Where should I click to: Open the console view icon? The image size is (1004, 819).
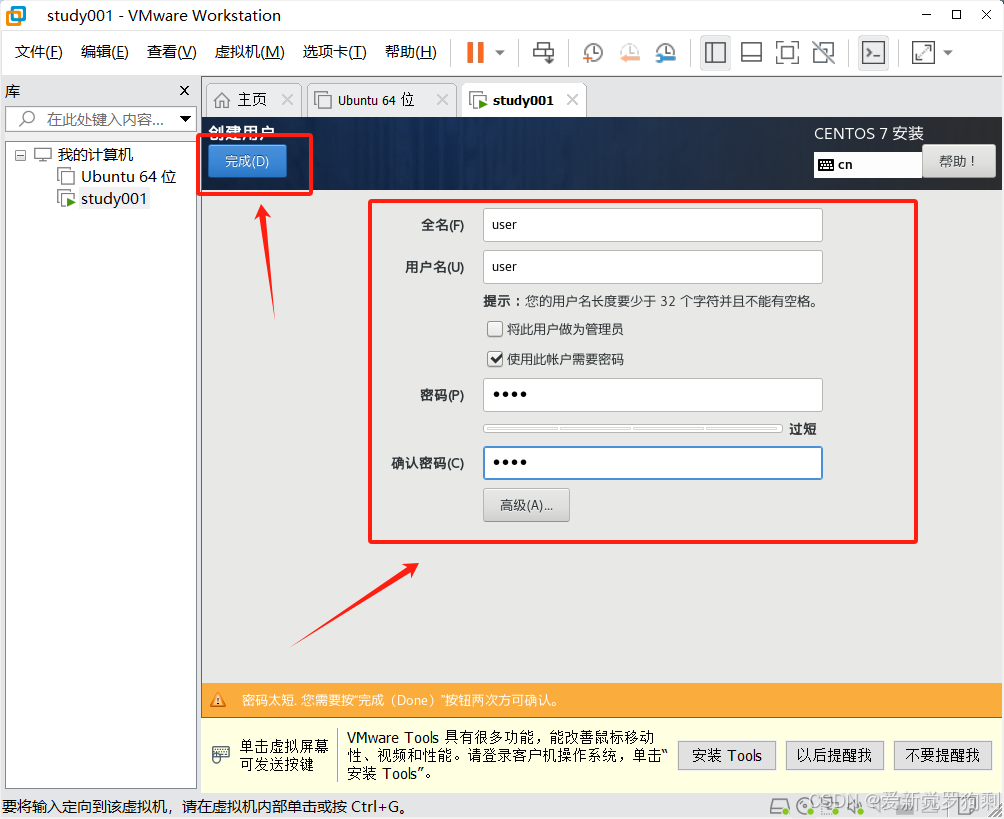tap(873, 53)
